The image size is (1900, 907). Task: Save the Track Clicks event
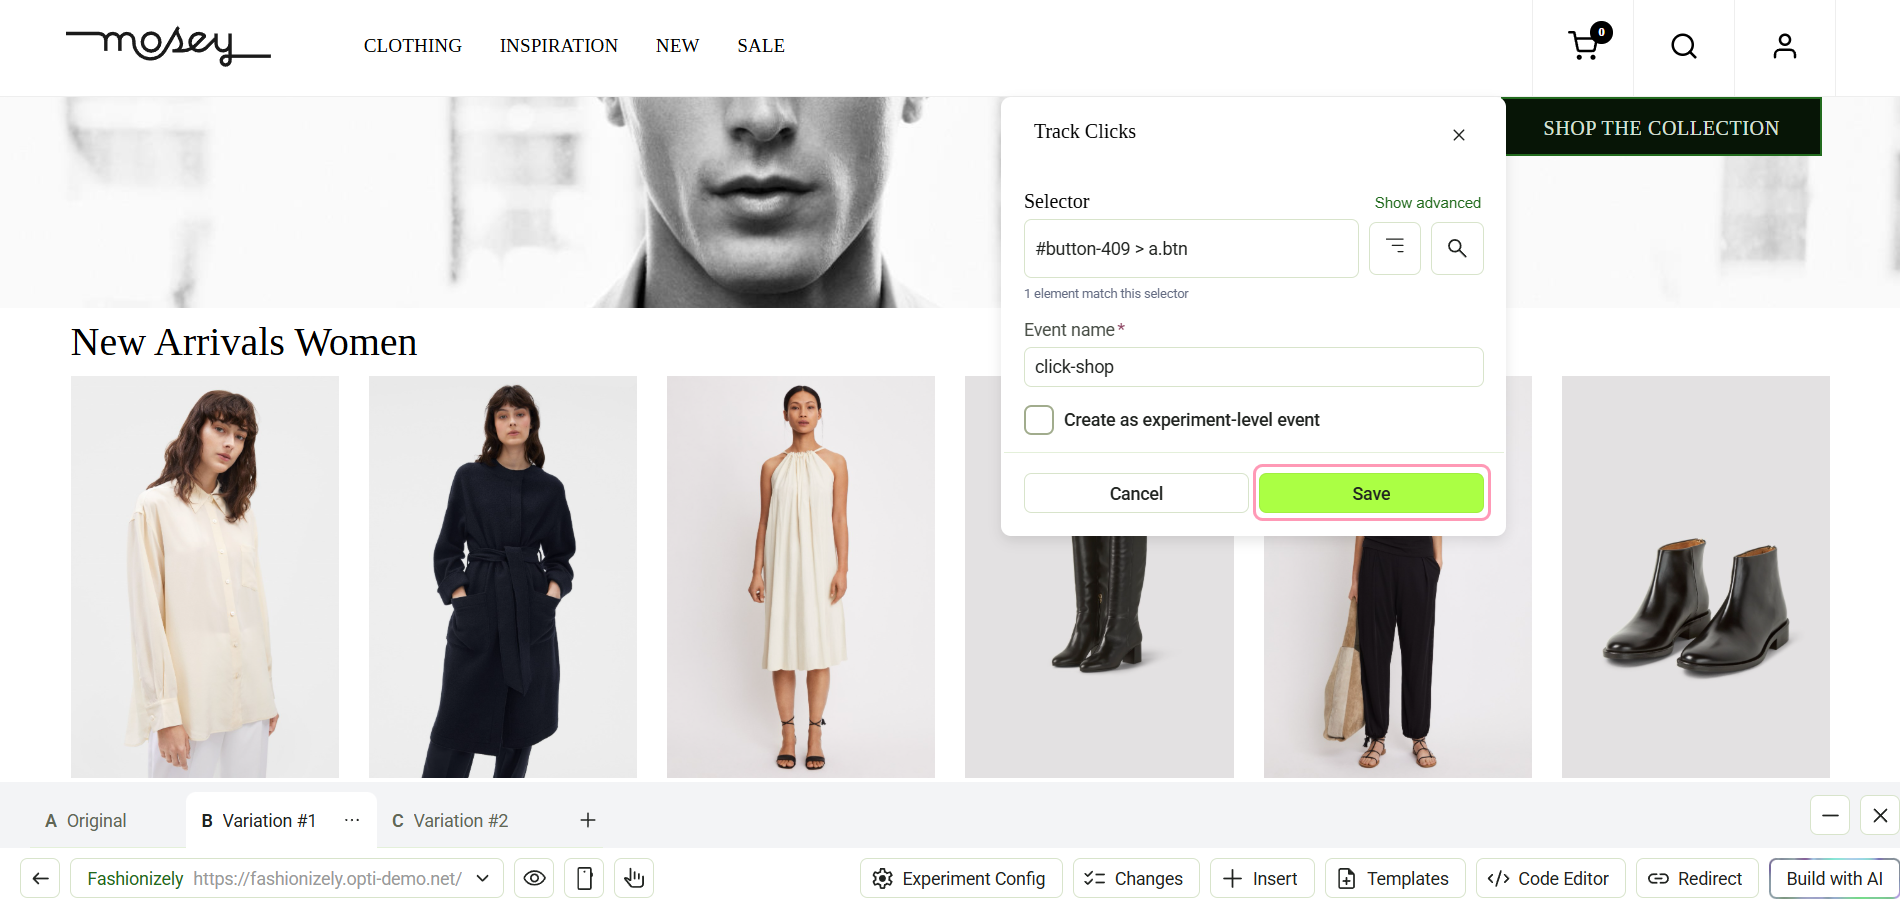(1371, 493)
